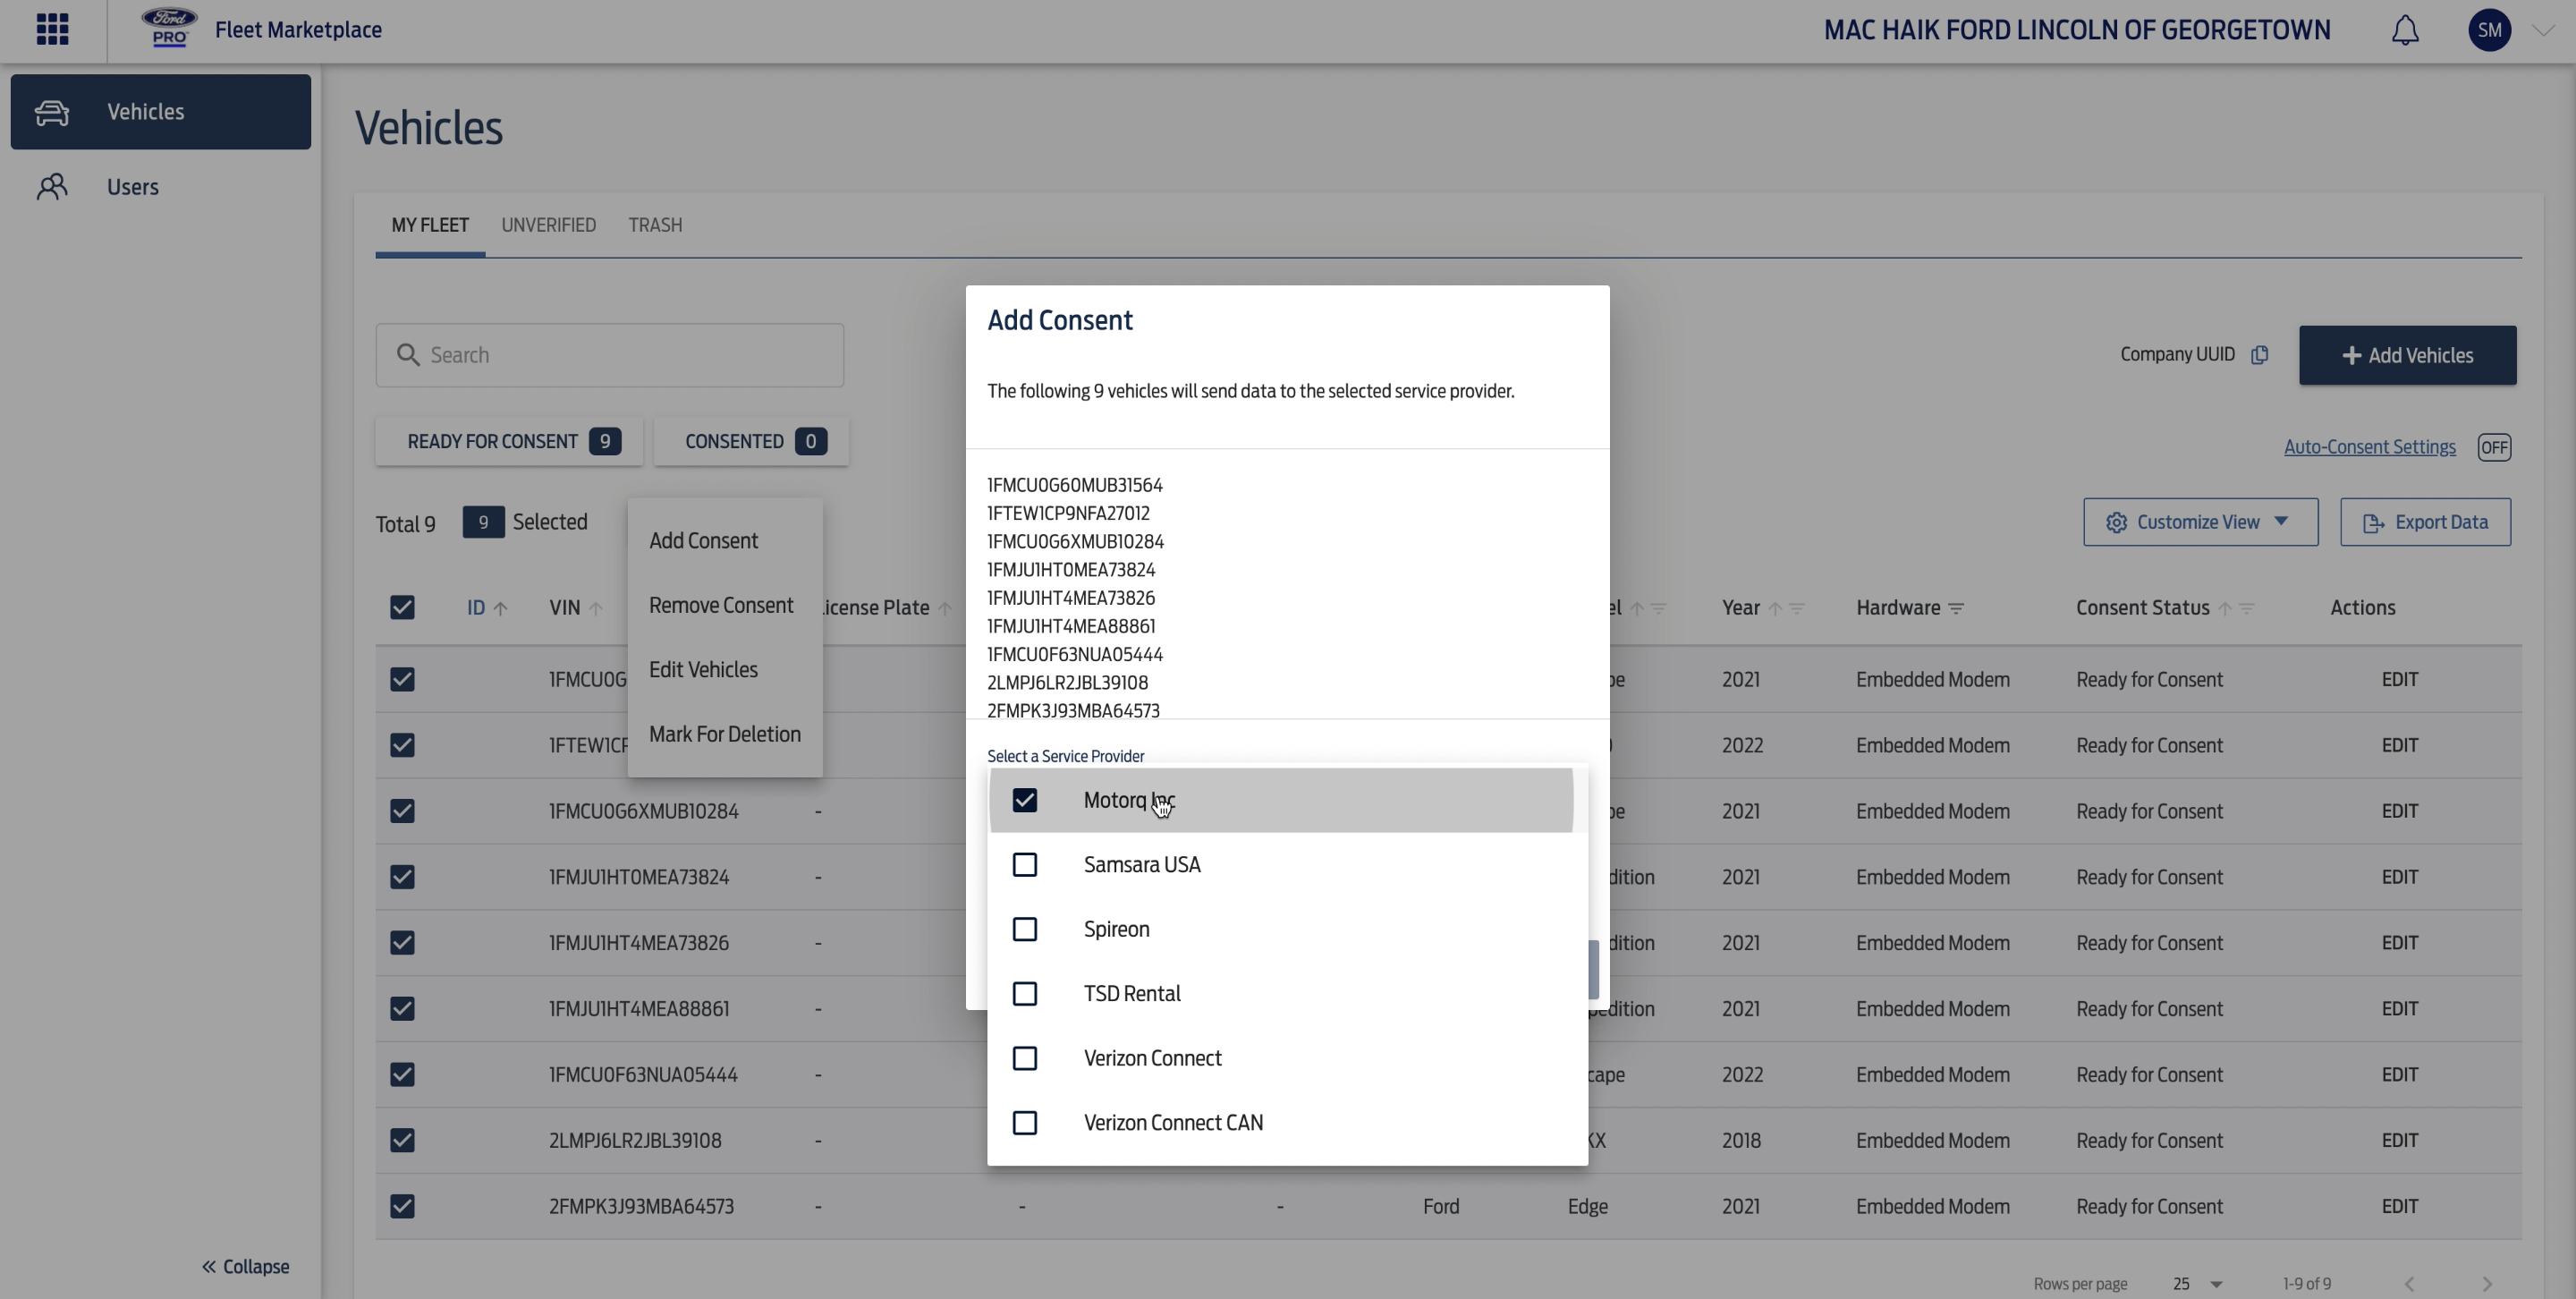Viewport: 2576px width, 1299px height.
Task: Toggle the Auto-Consent OFF switch
Action: 2494,447
